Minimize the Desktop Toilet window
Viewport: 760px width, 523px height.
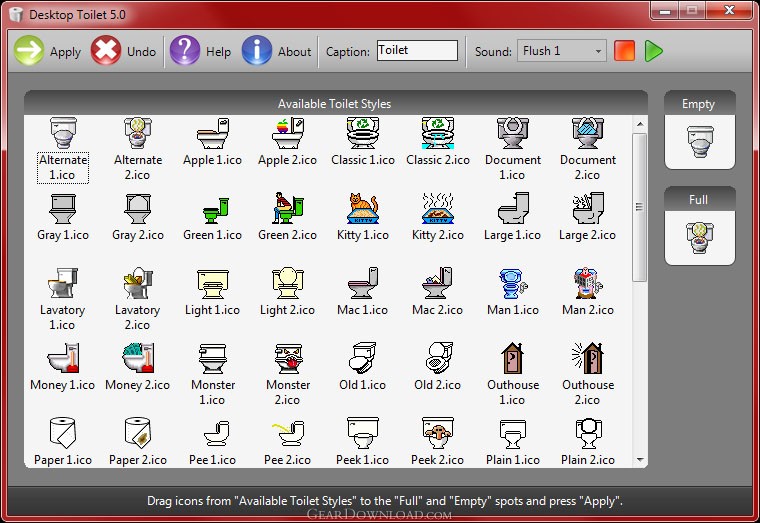coord(665,11)
